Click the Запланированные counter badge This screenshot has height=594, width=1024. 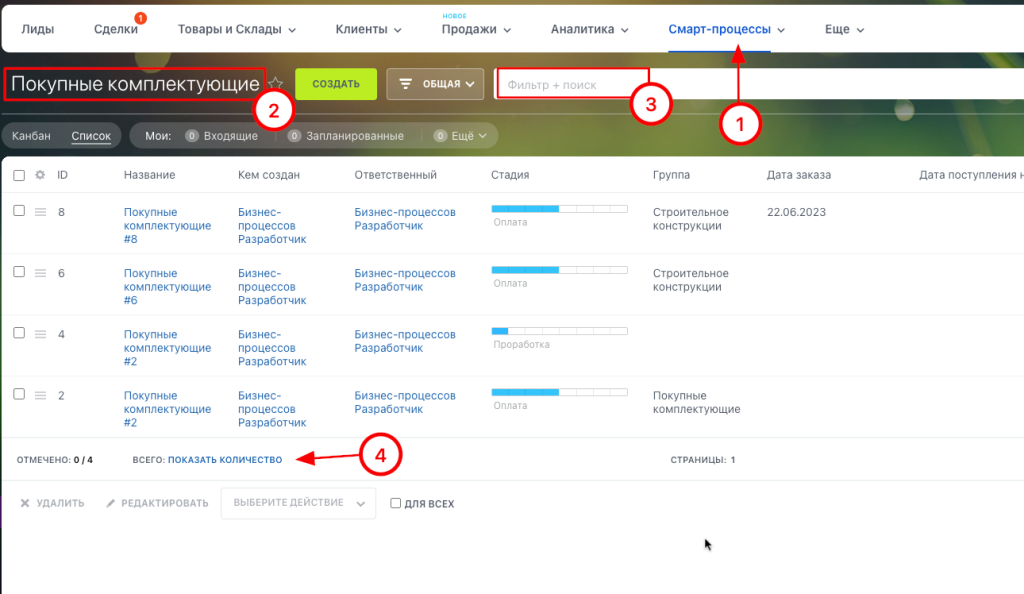pos(294,136)
